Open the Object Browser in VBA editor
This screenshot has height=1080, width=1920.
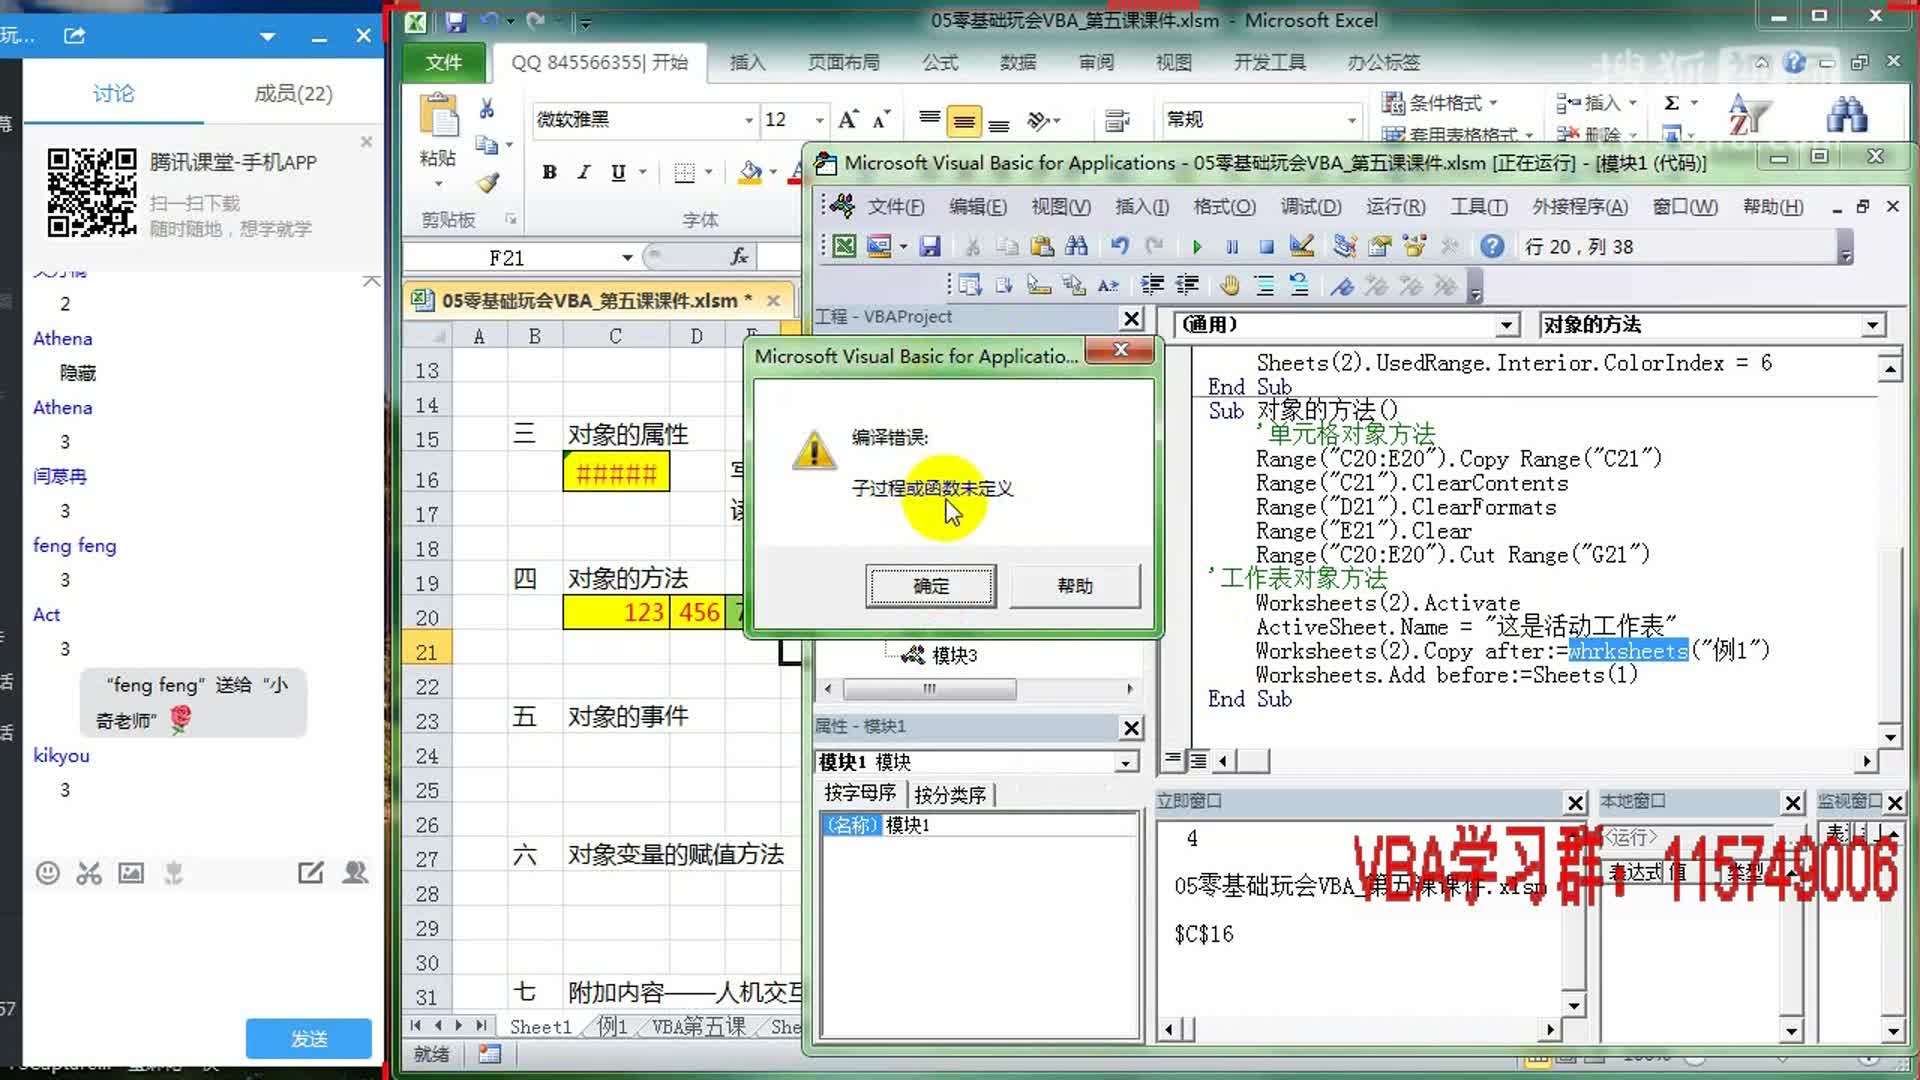click(x=1414, y=246)
